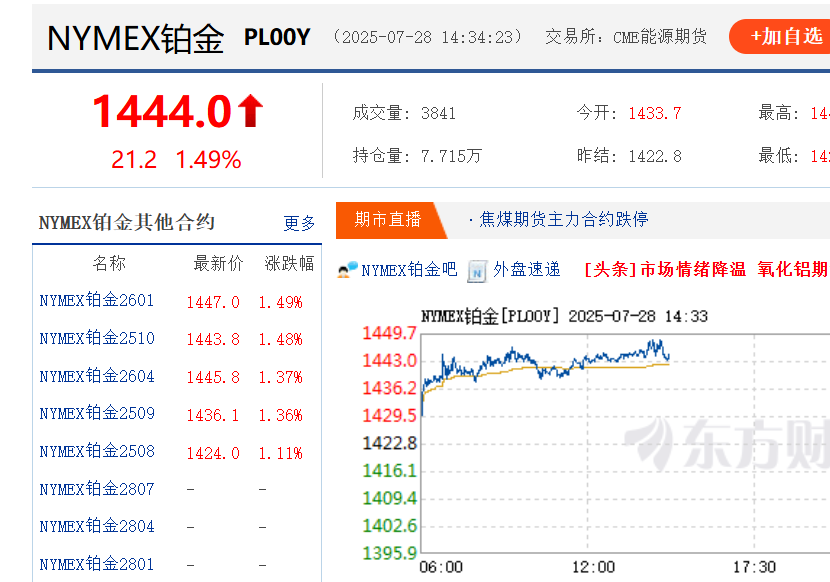Screen dimensions: 830x582
Task: Click the 名称 column header
Action: coord(109,263)
